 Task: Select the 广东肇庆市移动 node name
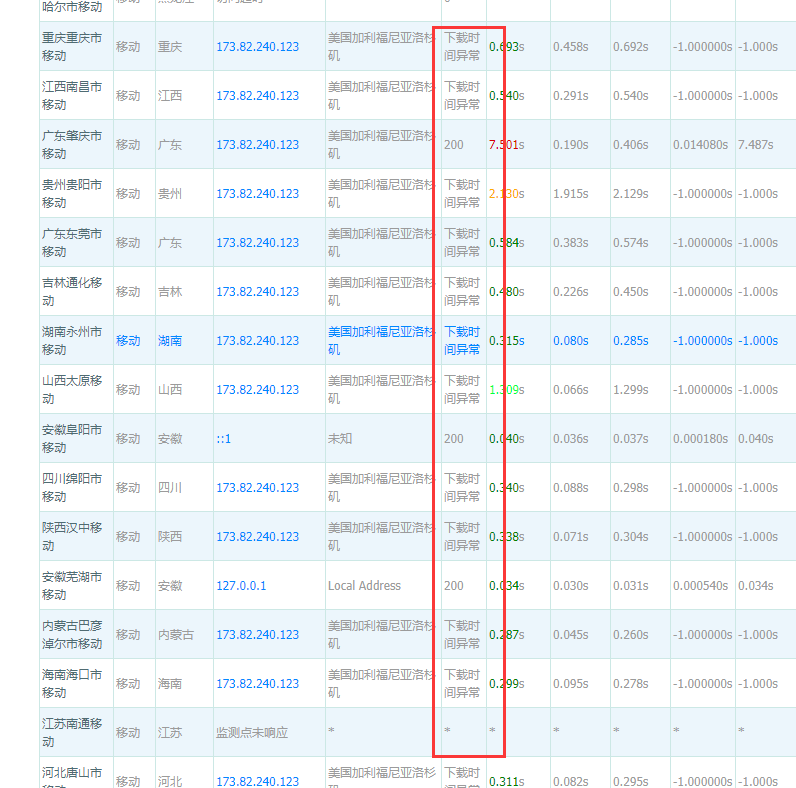point(72,145)
